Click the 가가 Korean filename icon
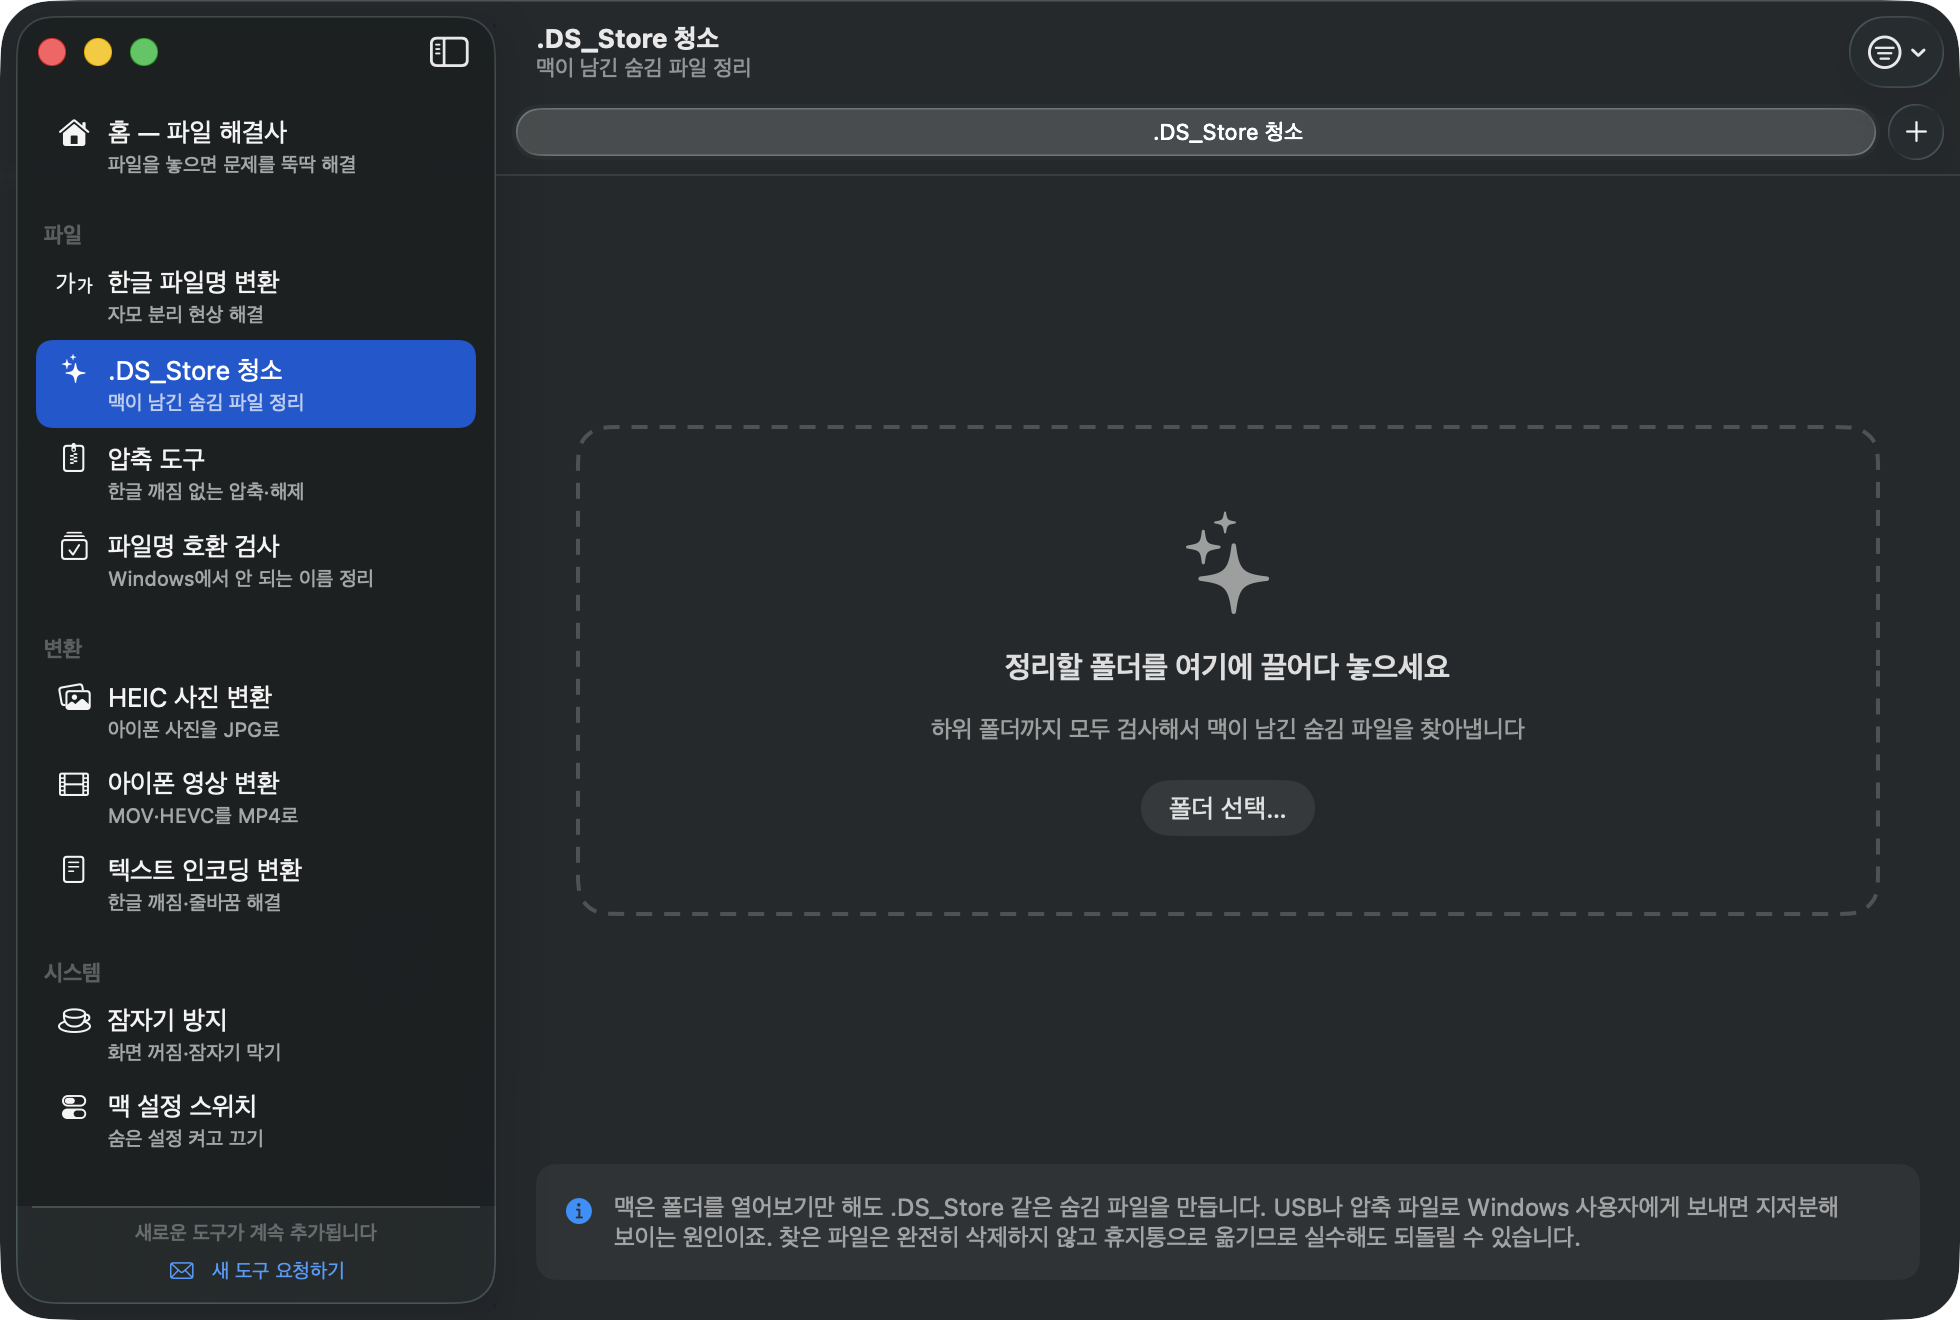Screen dimensions: 1960x1320 (x=74, y=284)
